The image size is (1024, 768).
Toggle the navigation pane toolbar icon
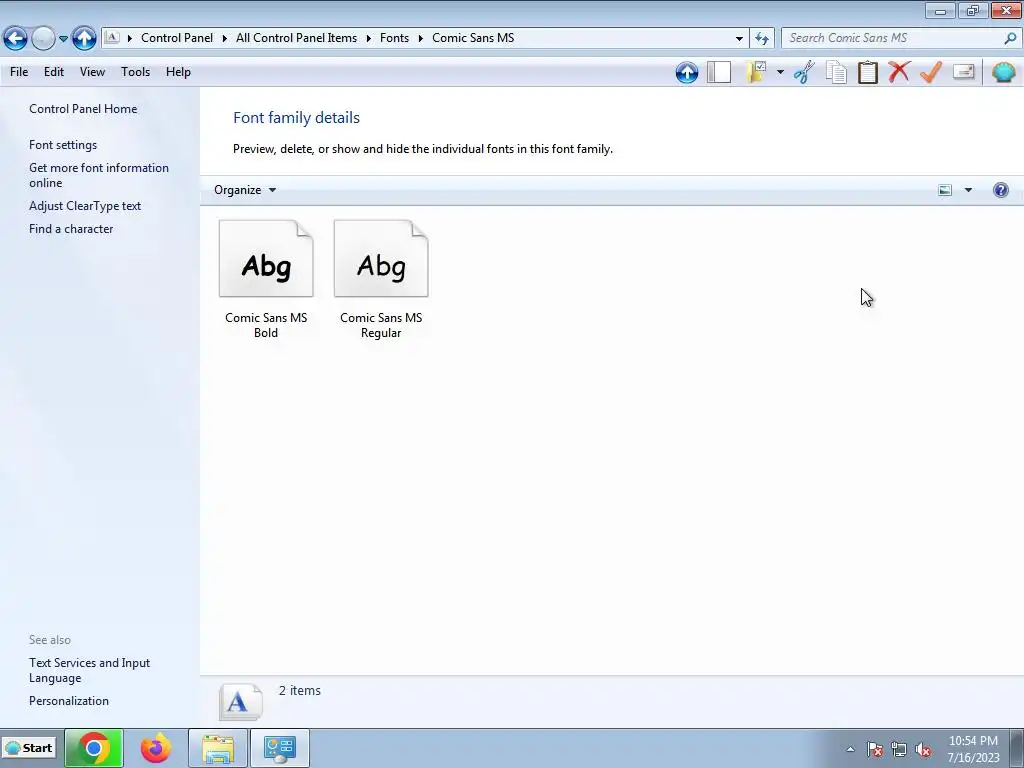719,72
